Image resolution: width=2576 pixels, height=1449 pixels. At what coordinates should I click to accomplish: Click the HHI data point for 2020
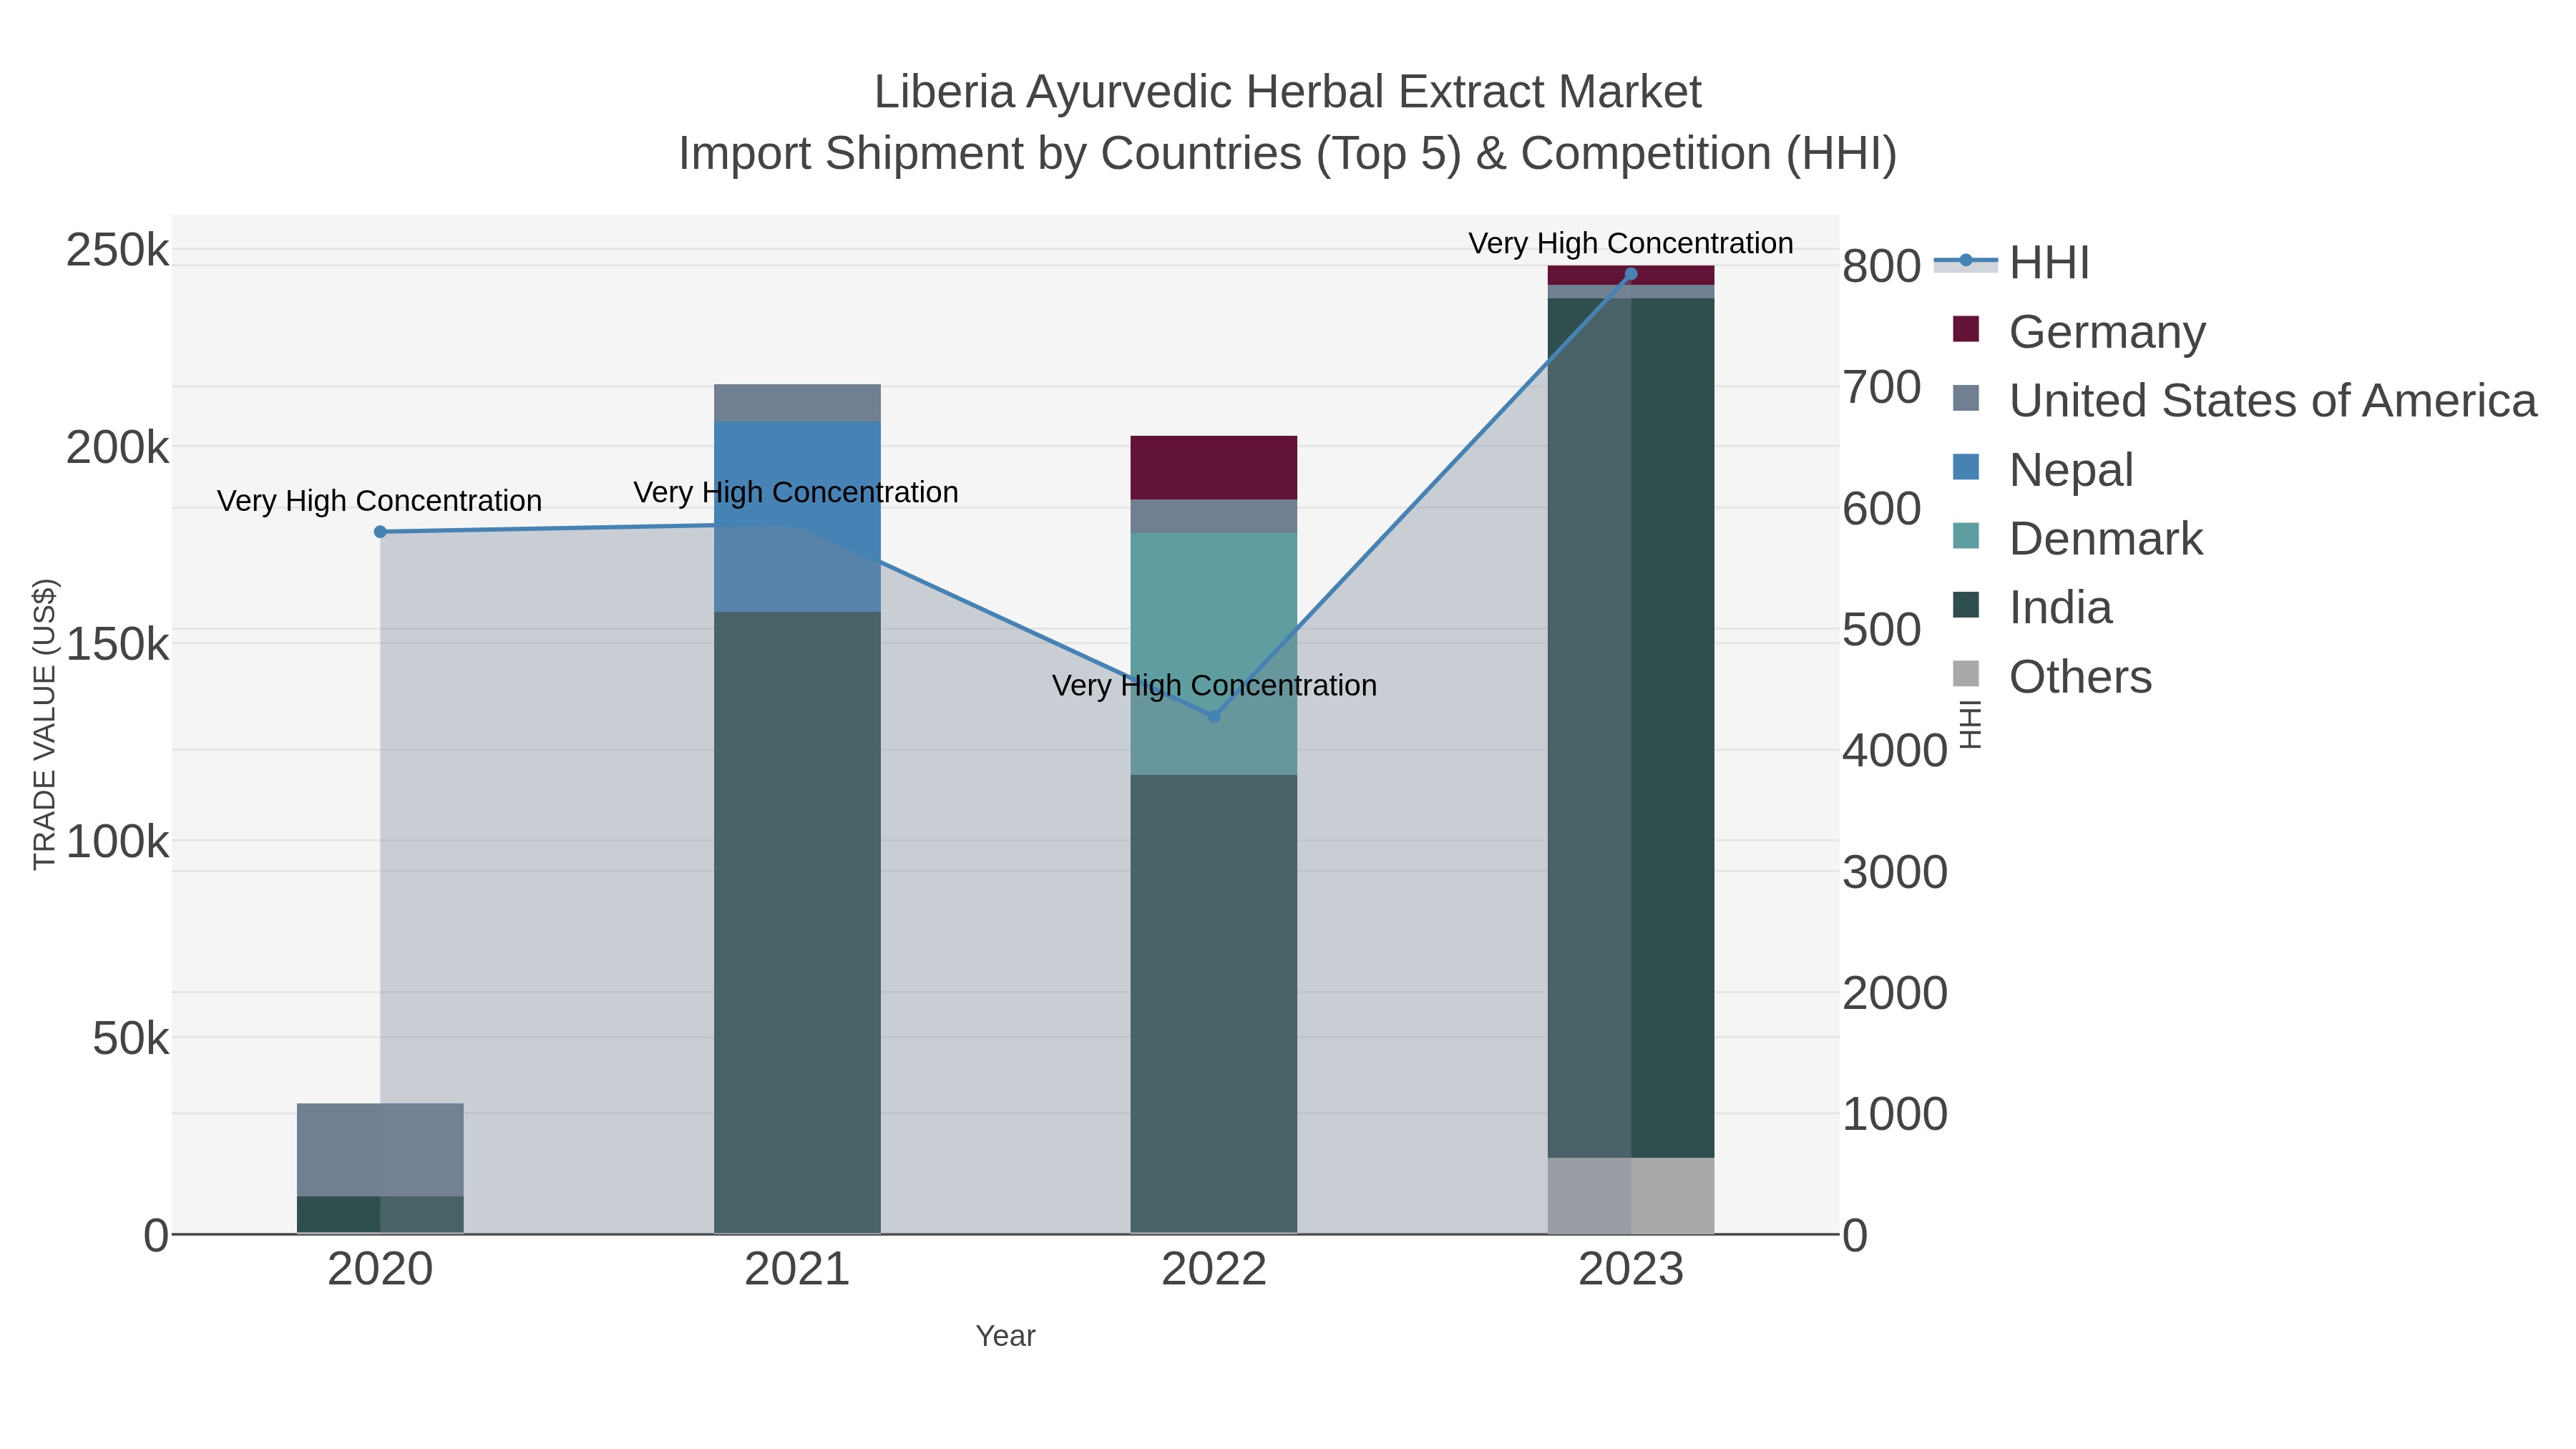pos(380,532)
